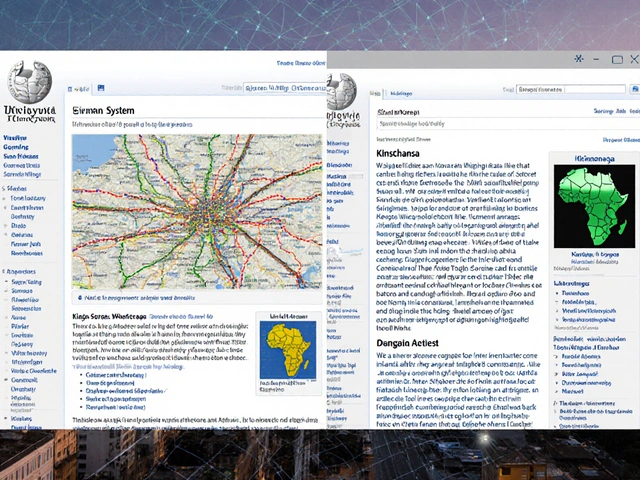
Task: Close the Kinschansa window
Action: (x=634, y=59)
